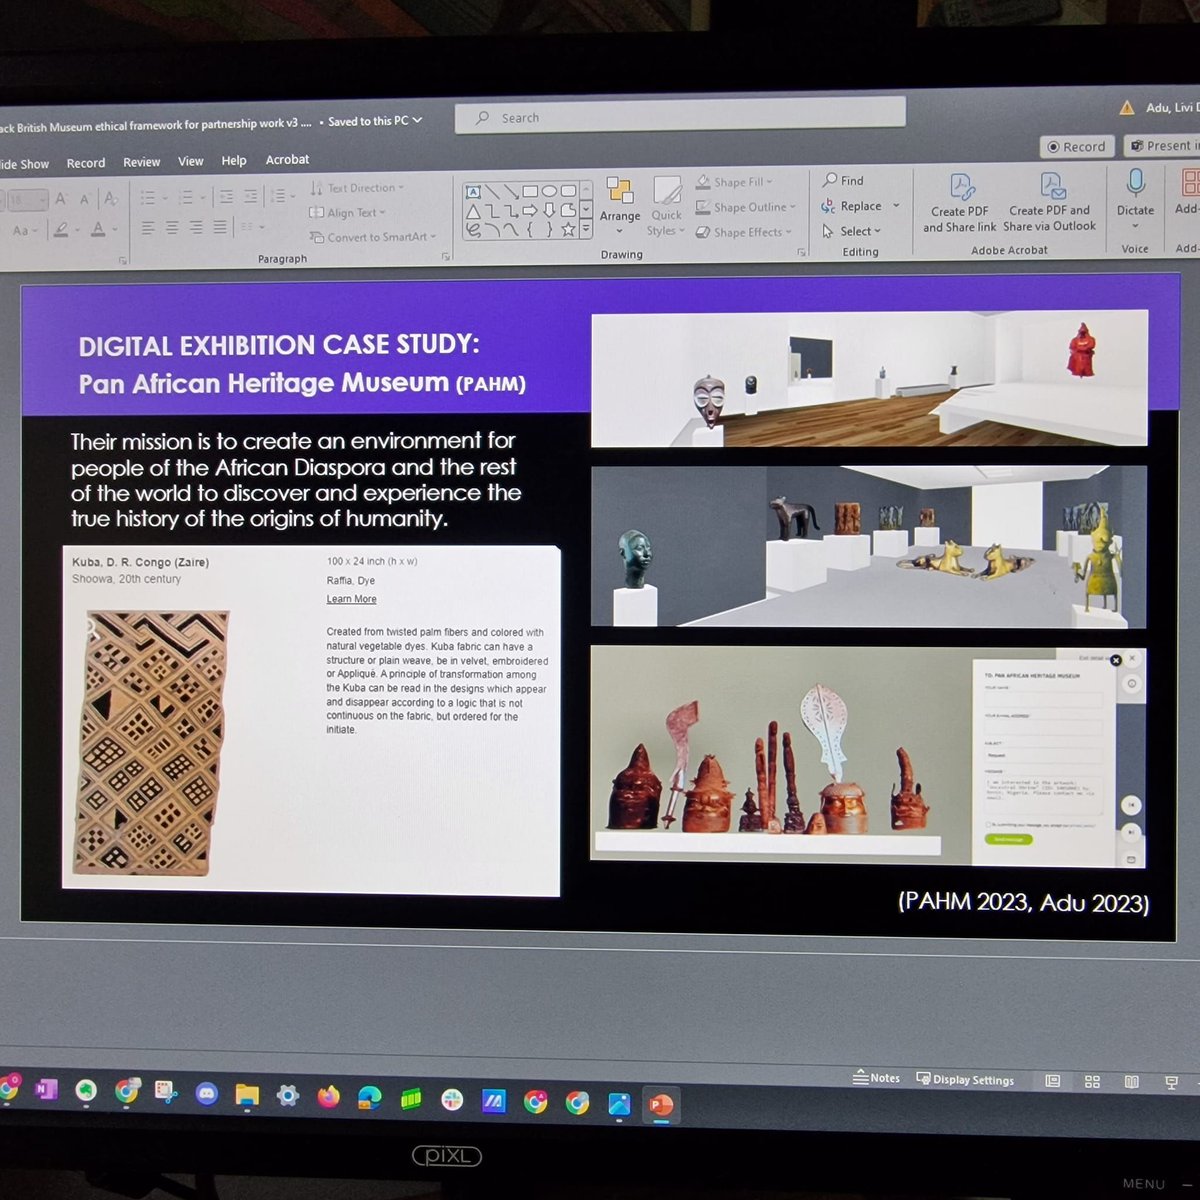Viewport: 1200px width, 1200px height.
Task: Start Slide Show from status bar icon
Action: [x=1172, y=1081]
